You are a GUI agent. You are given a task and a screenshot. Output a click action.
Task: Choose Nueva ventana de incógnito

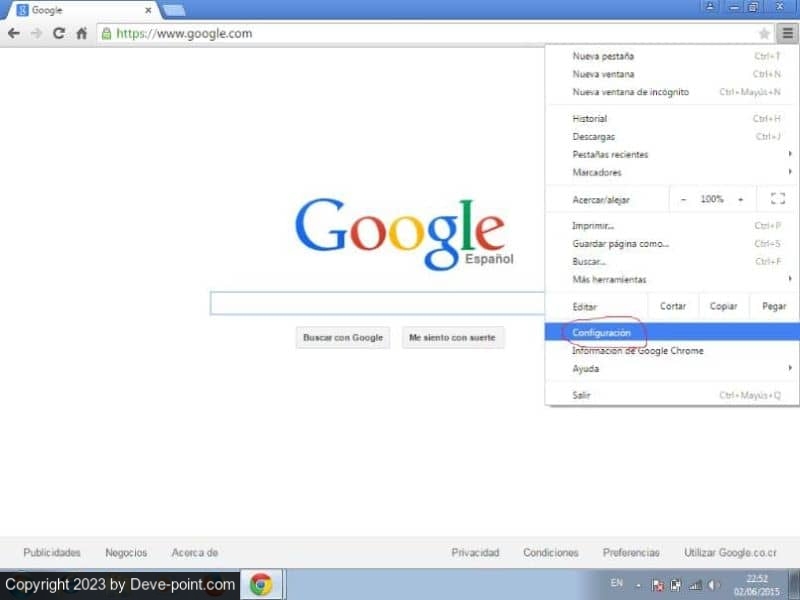[631, 92]
